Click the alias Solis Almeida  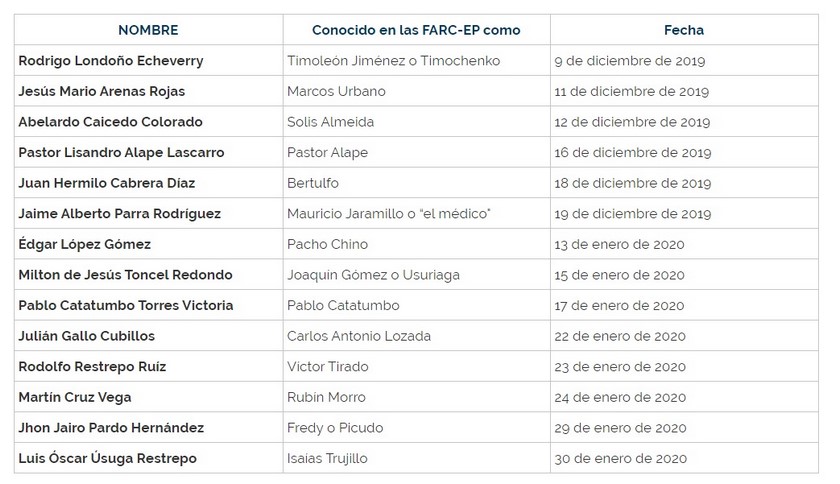tap(330, 122)
